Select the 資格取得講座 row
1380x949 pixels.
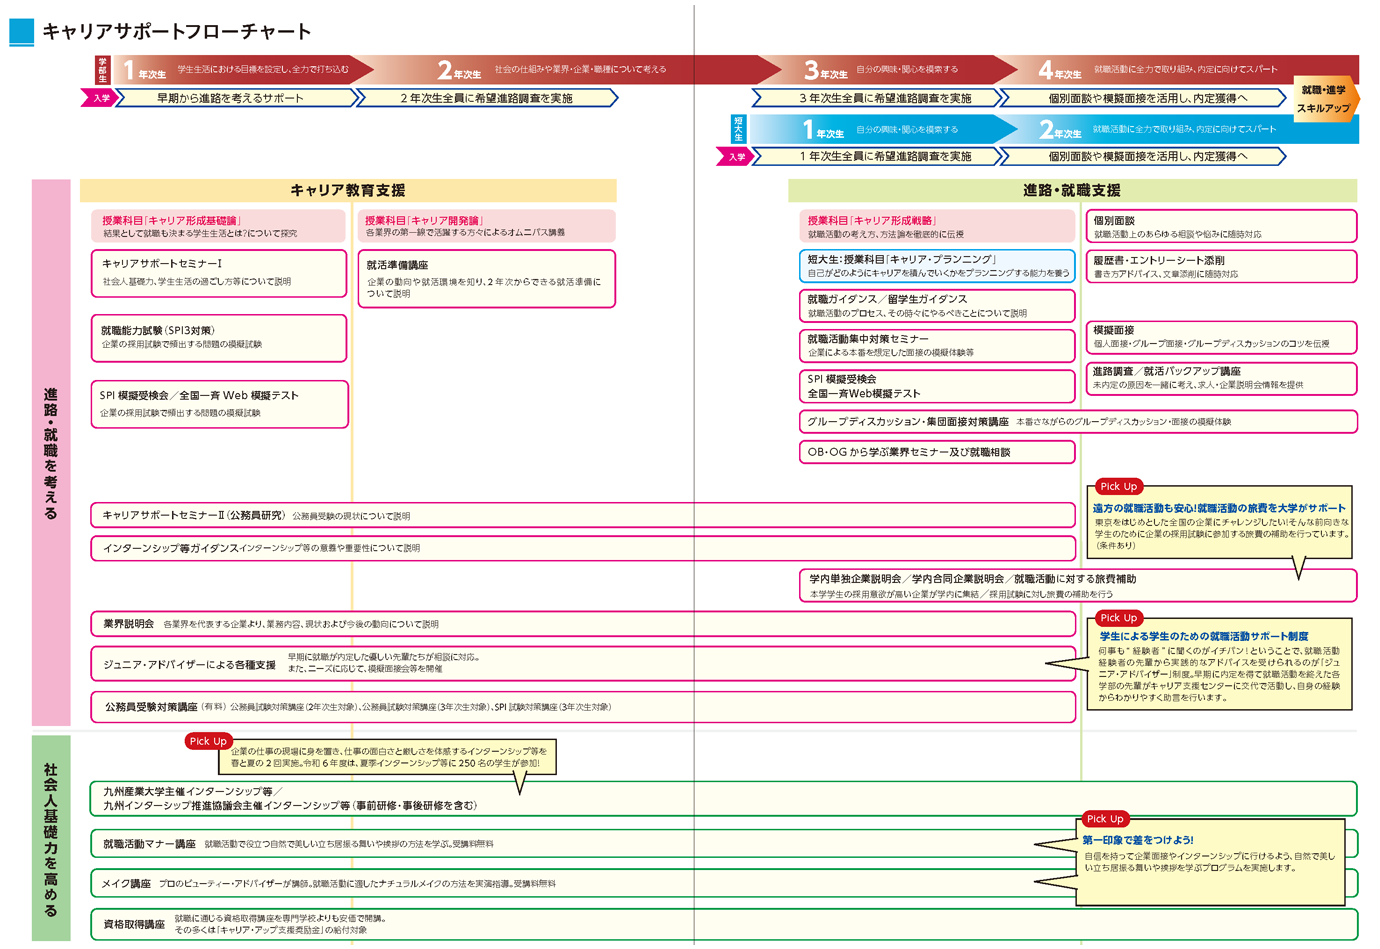click(x=580, y=924)
